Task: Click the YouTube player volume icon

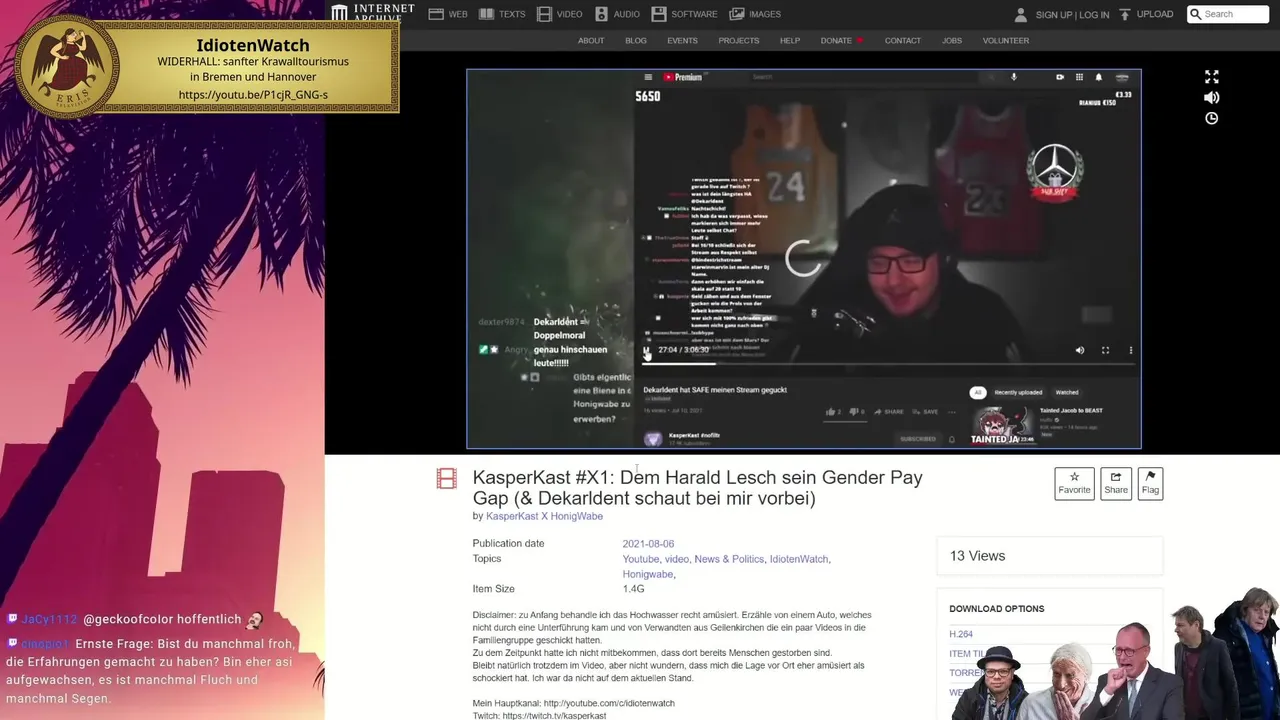Action: pos(1079,350)
